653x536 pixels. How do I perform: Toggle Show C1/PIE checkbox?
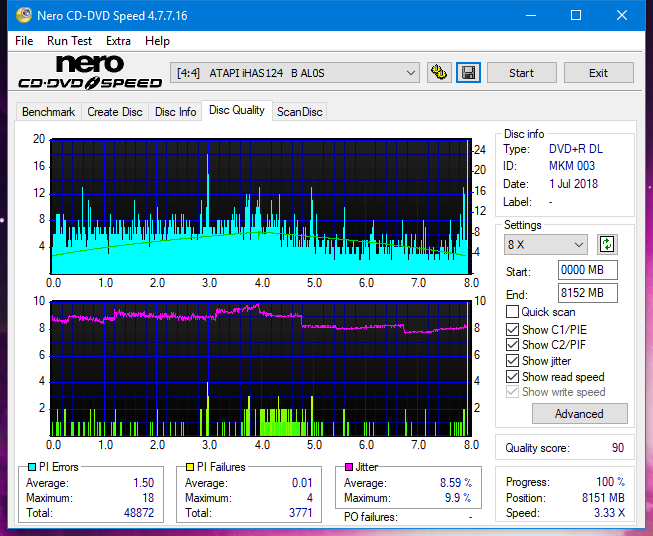coord(512,329)
